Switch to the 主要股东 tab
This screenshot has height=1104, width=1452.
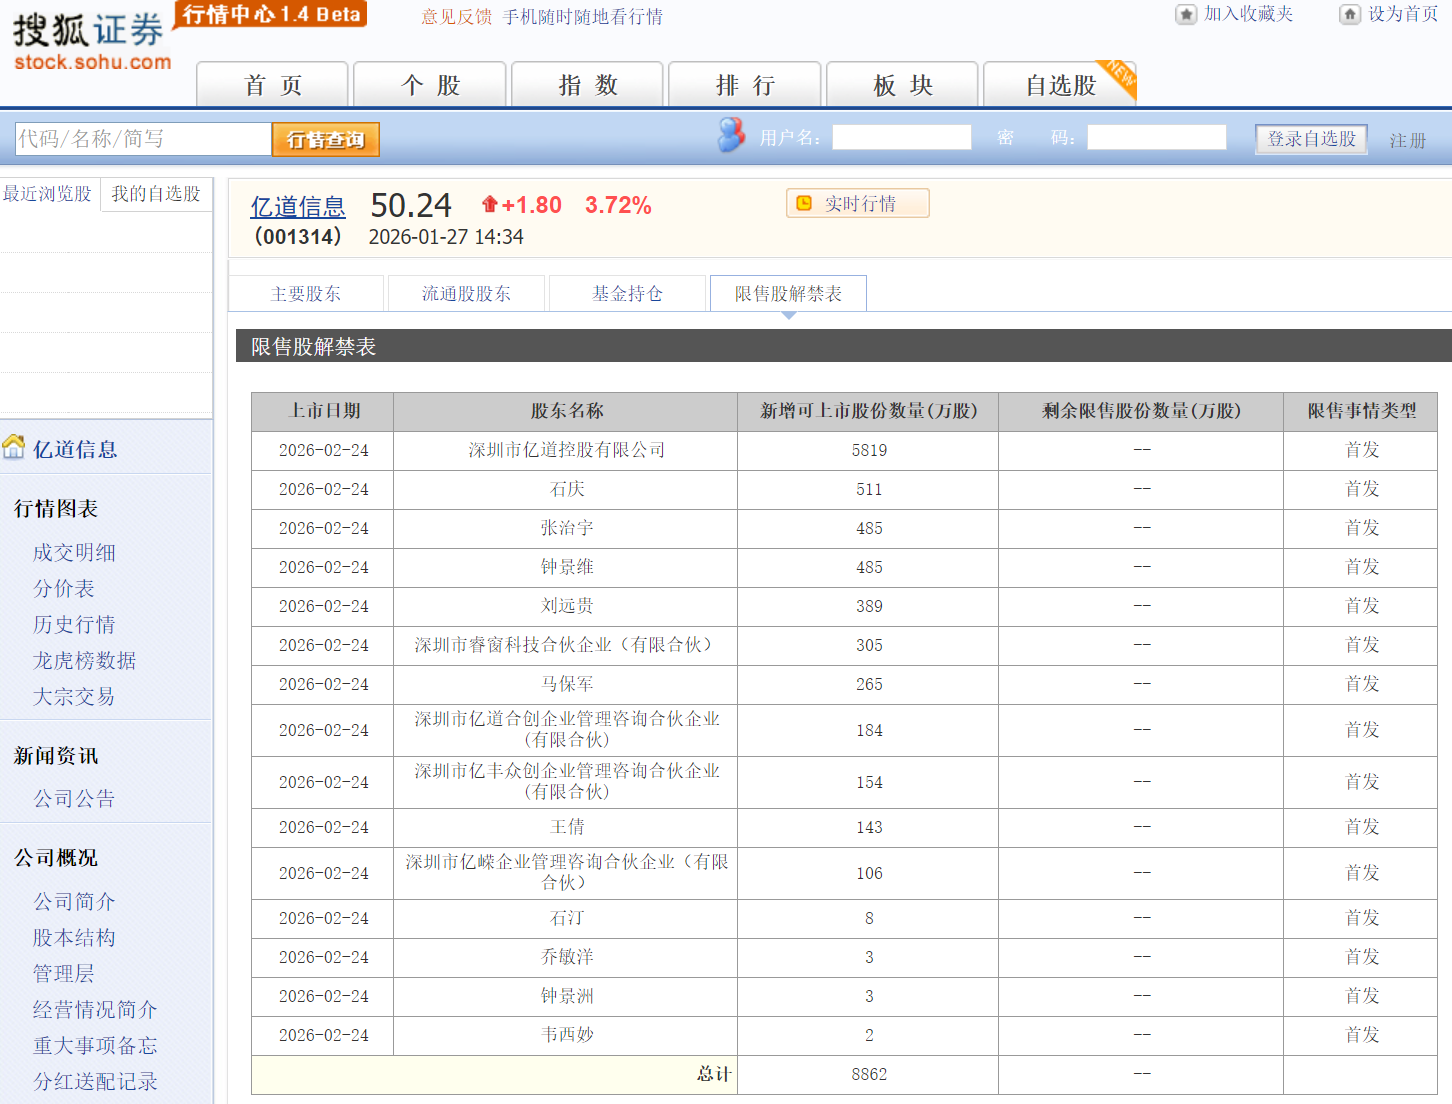click(x=306, y=294)
